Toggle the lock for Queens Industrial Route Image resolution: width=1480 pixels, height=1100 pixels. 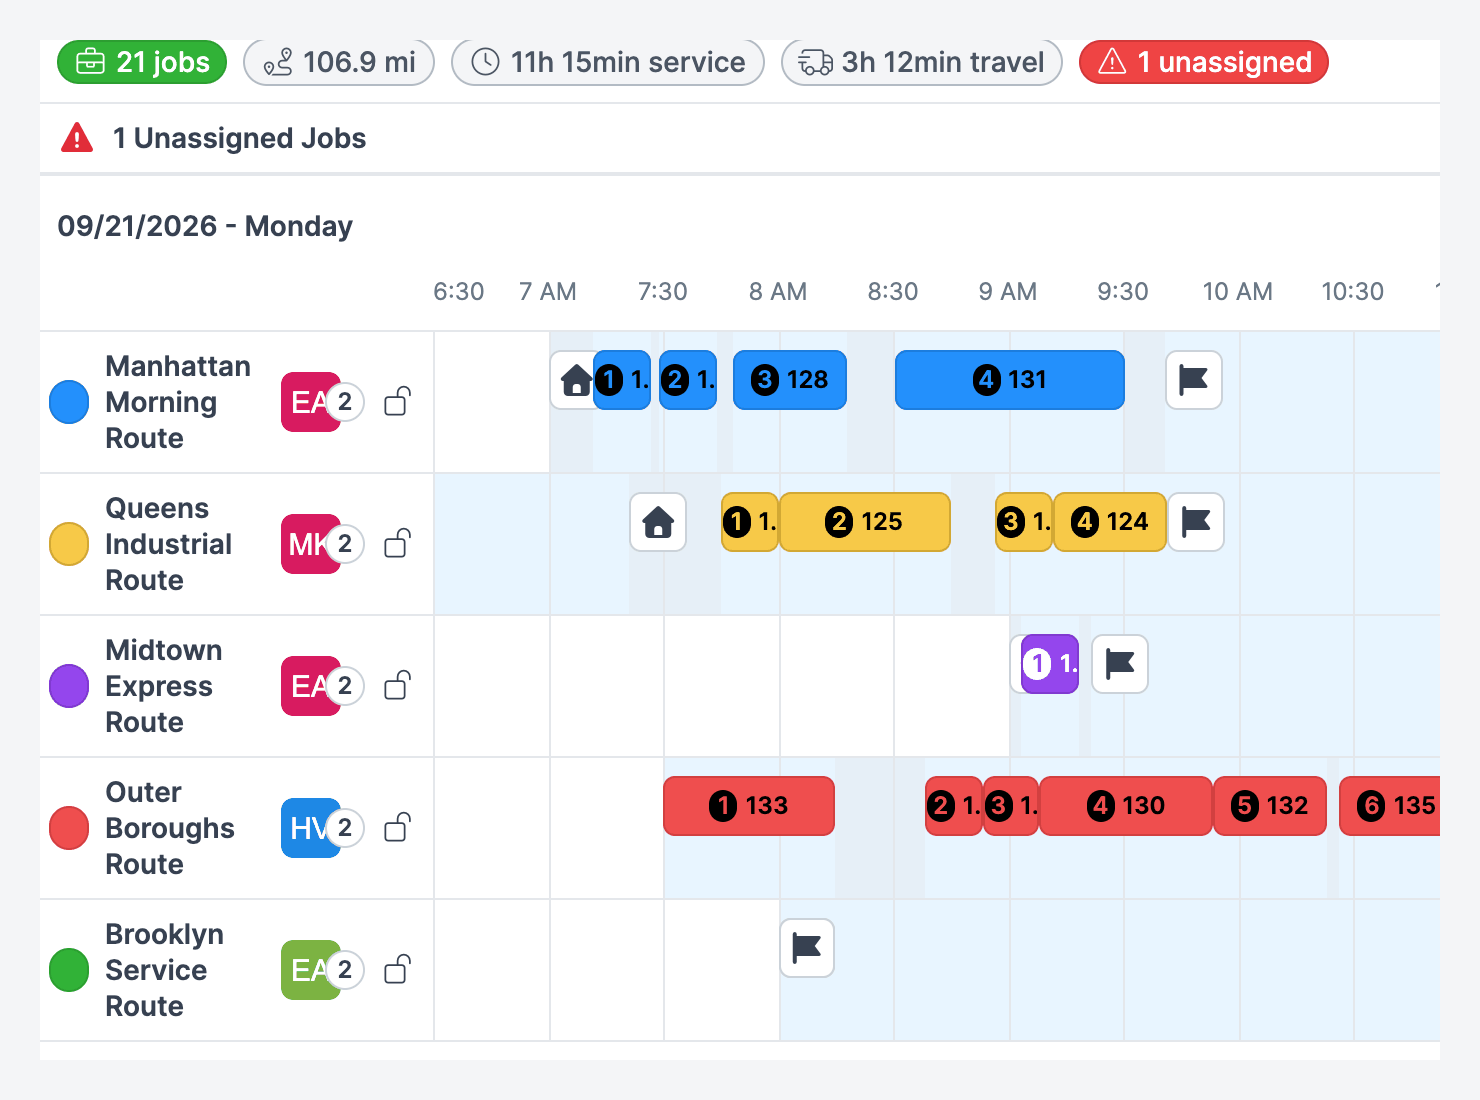(397, 544)
